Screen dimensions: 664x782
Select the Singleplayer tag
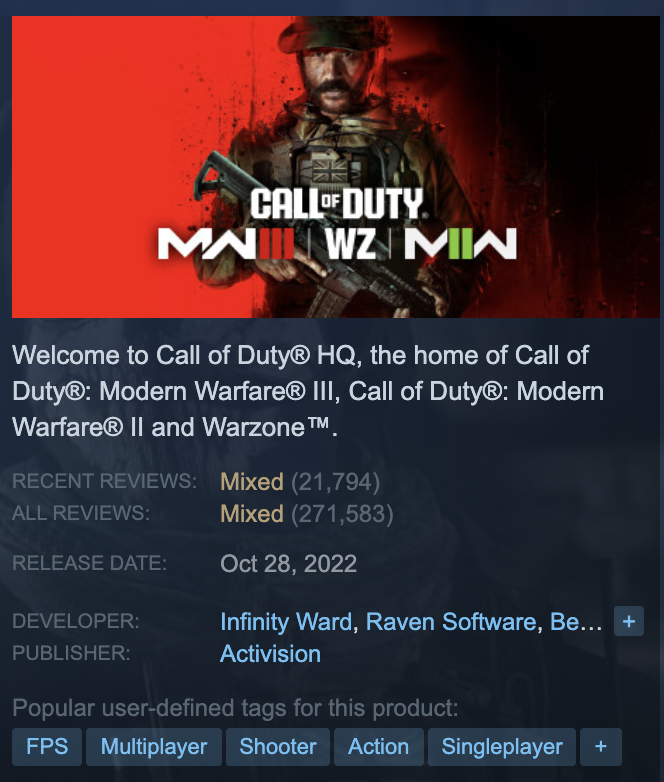502,747
